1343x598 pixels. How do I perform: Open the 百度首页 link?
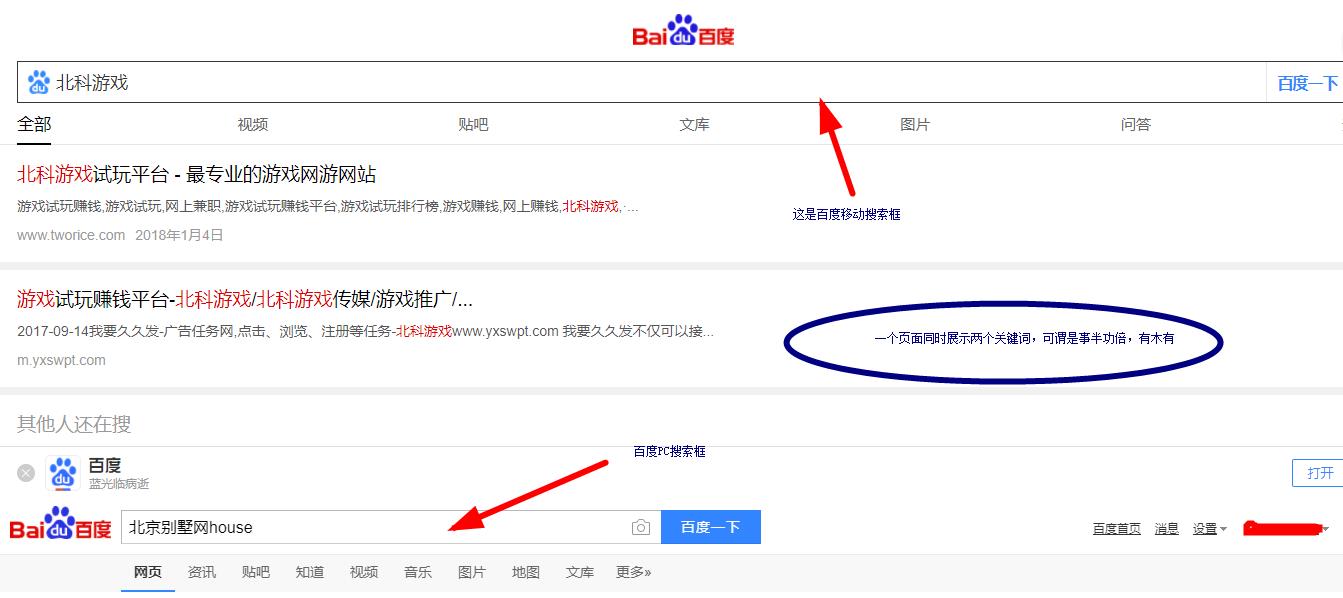(1117, 529)
